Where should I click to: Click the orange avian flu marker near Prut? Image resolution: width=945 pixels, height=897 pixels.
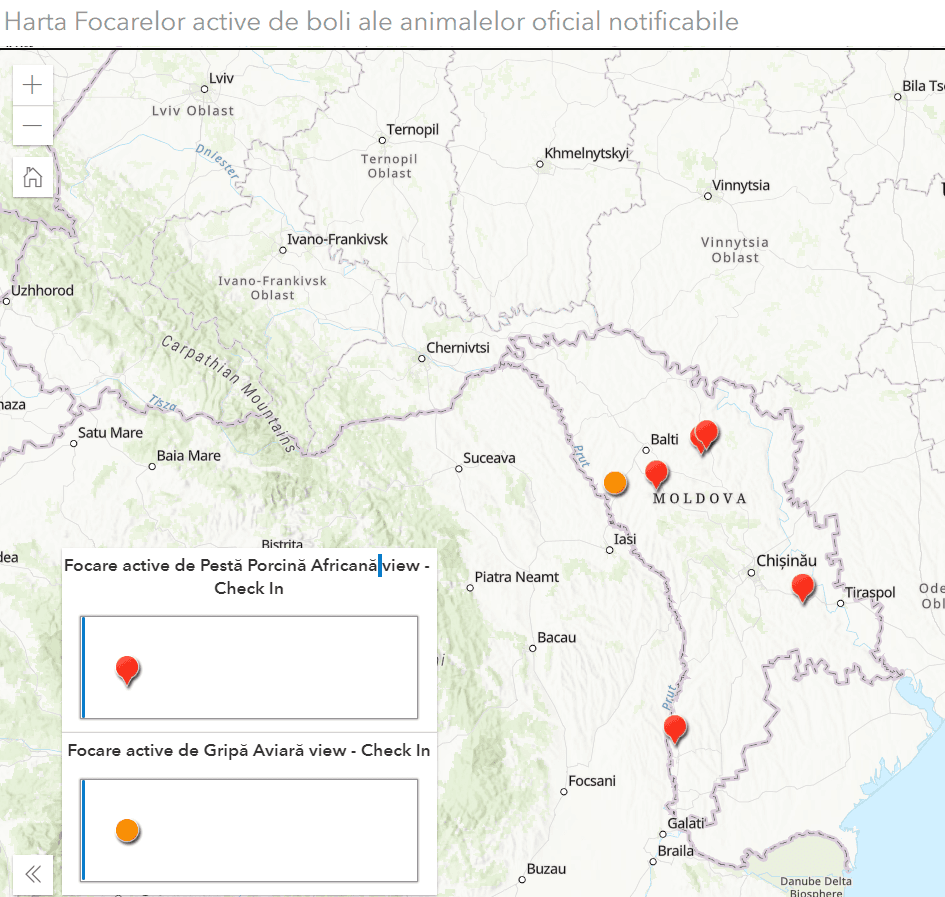click(x=615, y=483)
